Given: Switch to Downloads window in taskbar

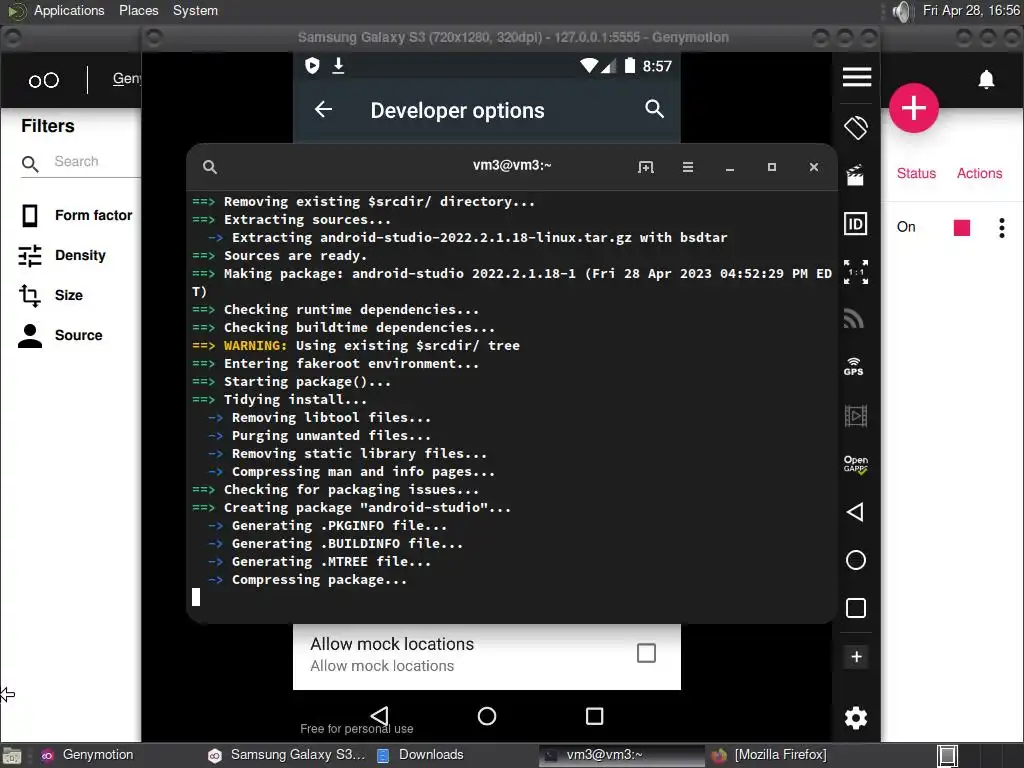Looking at the screenshot, I should point(421,755).
